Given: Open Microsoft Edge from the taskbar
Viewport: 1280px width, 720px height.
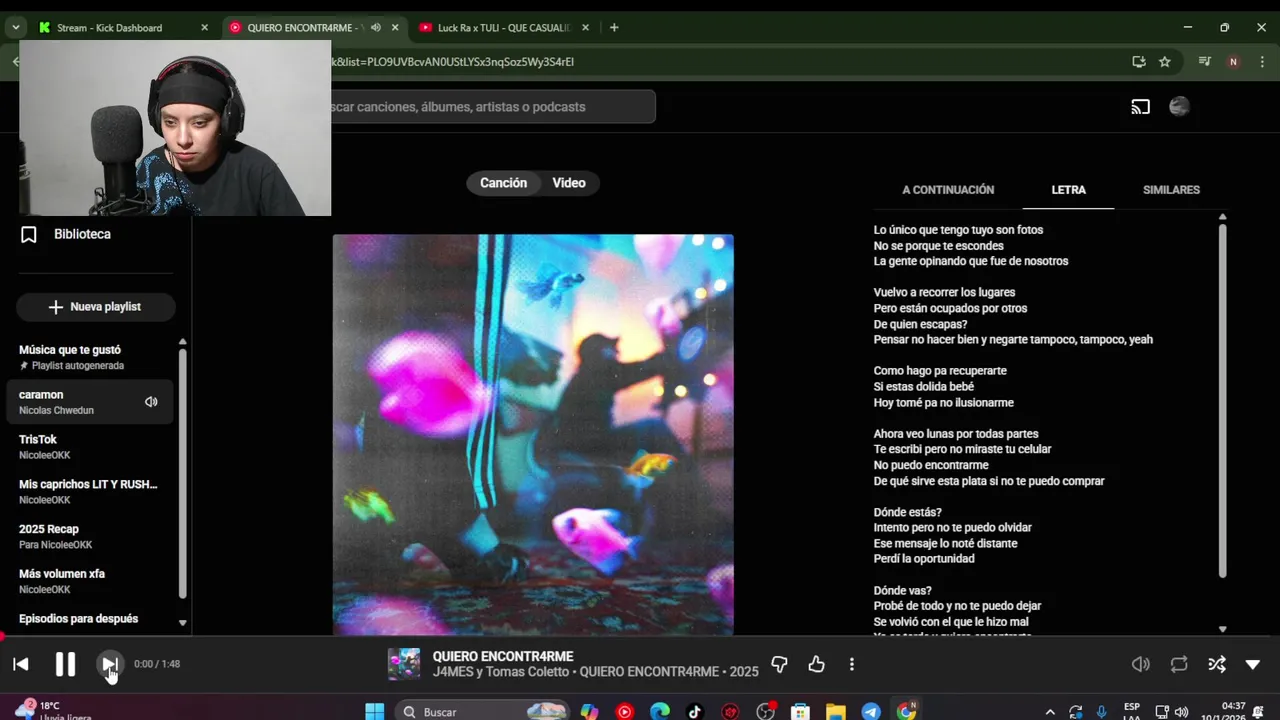Looking at the screenshot, I should (660, 712).
